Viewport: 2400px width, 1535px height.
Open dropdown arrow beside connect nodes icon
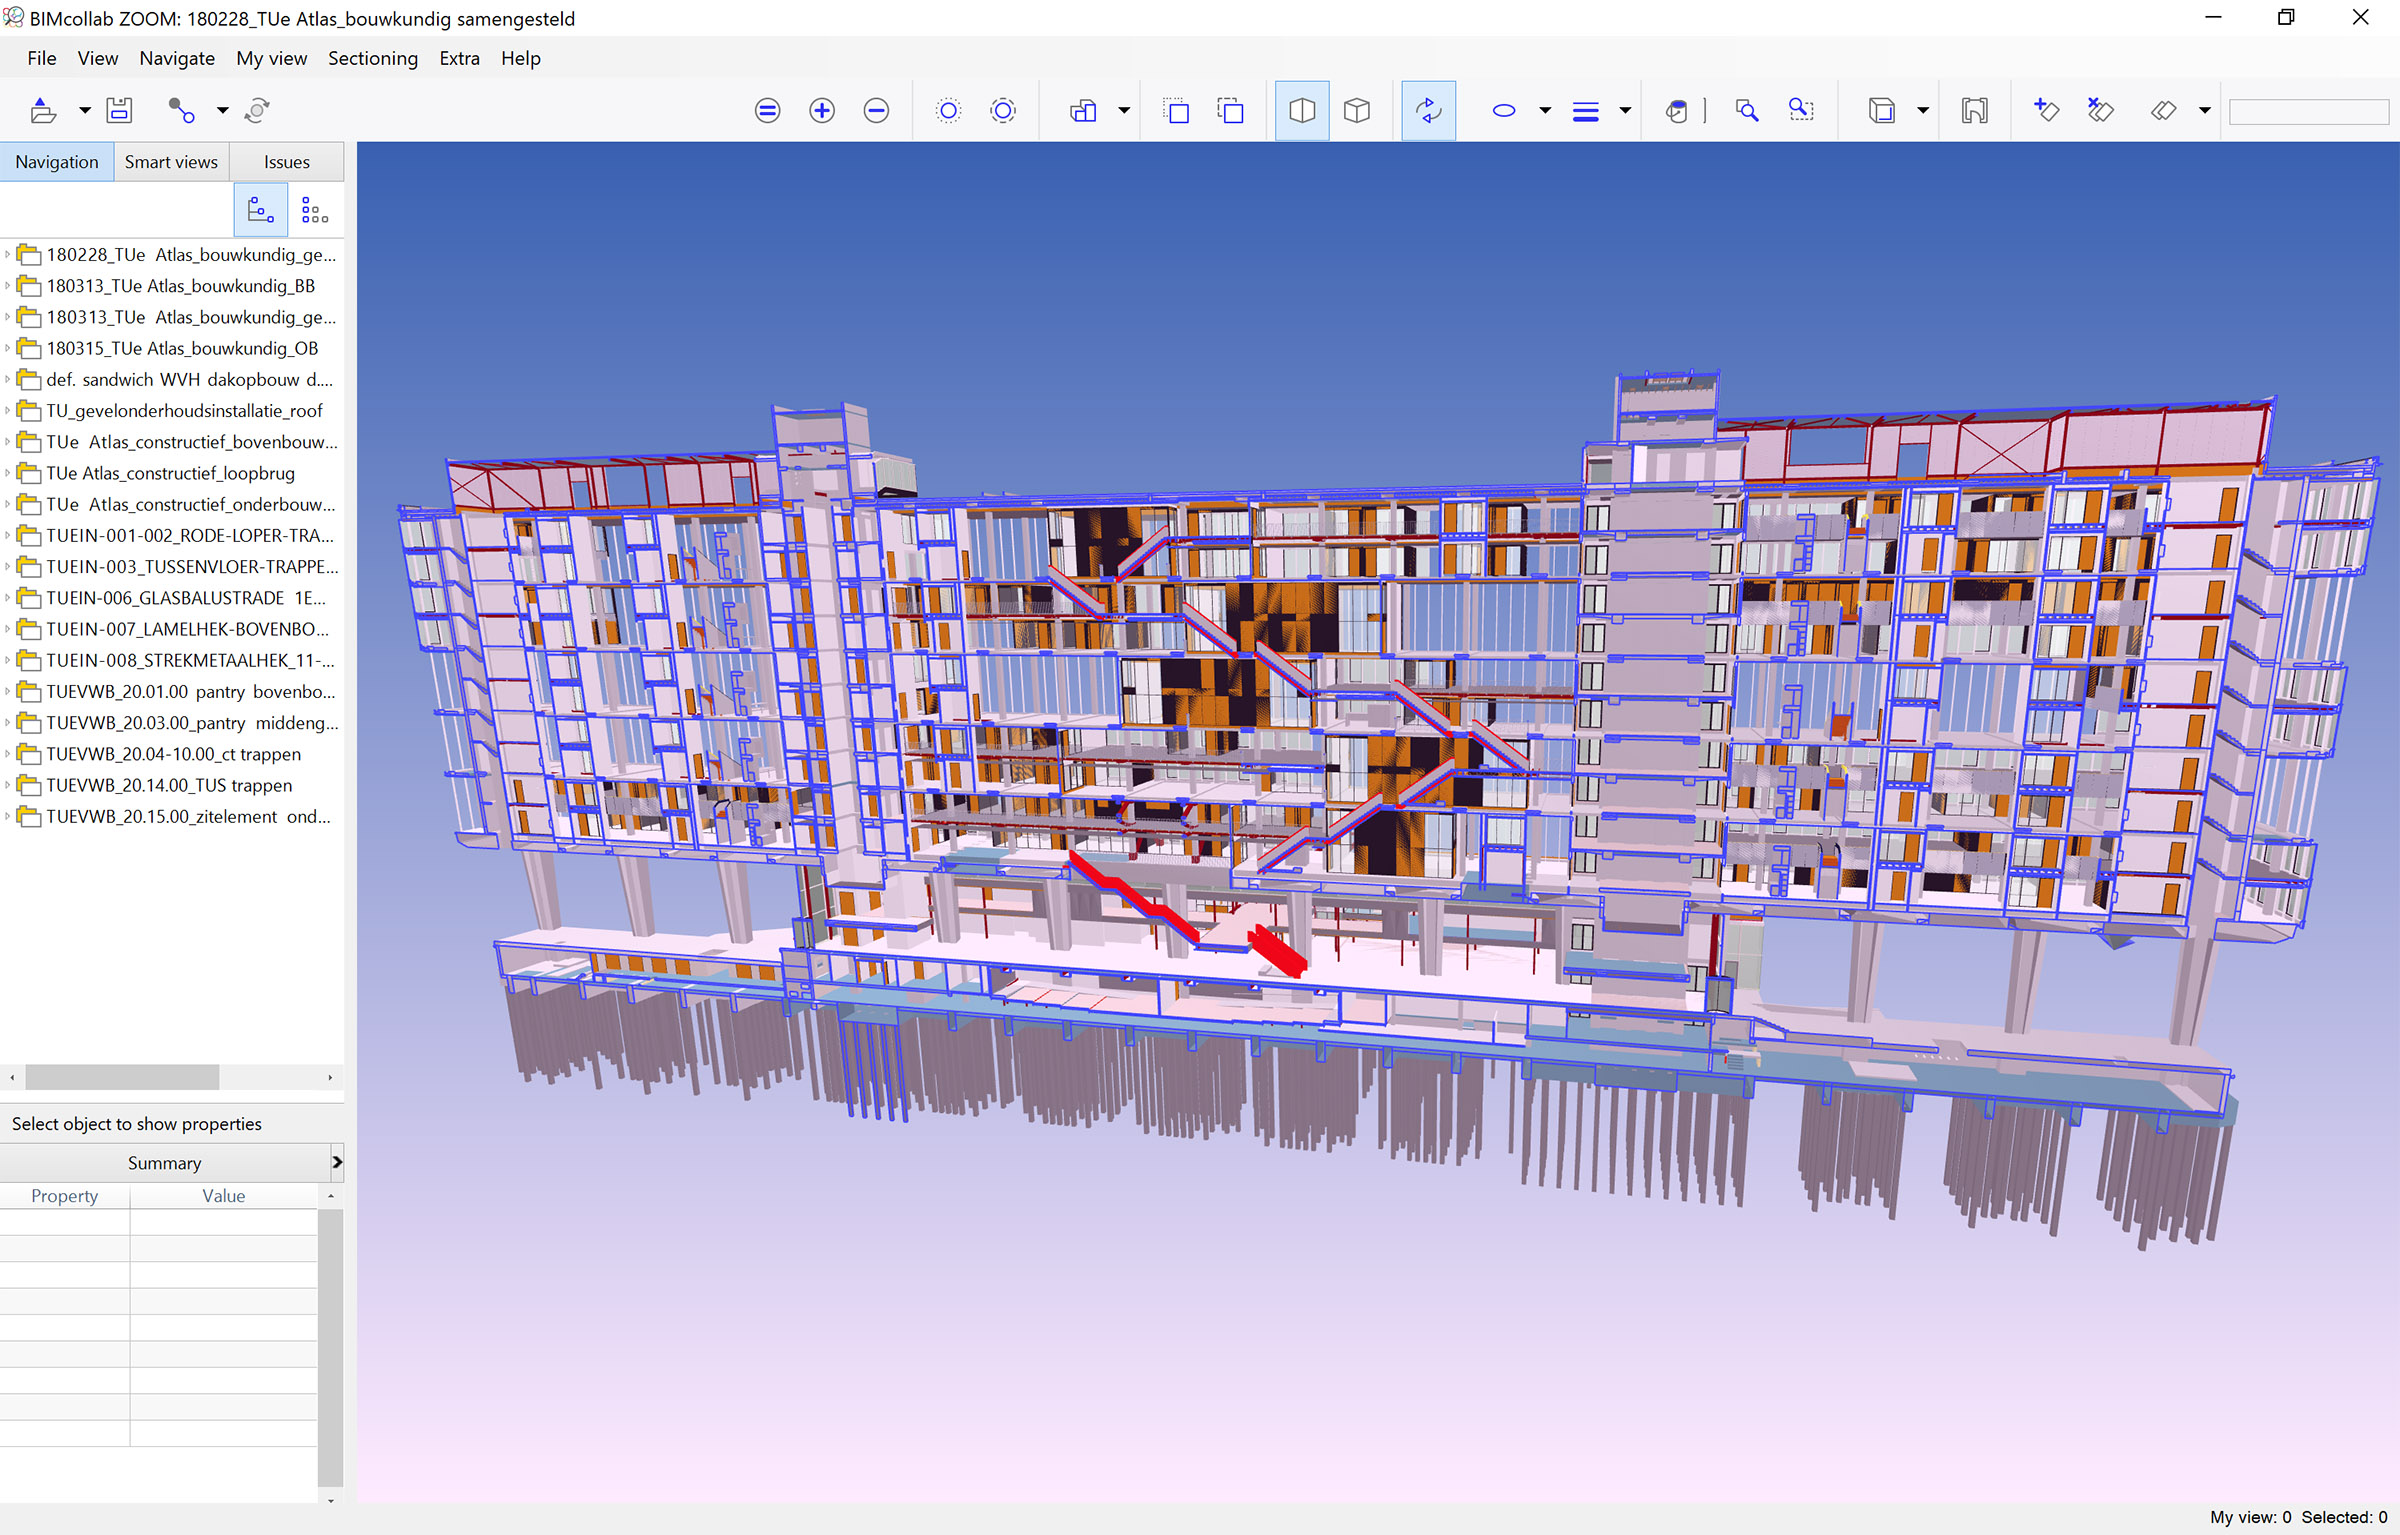[222, 111]
